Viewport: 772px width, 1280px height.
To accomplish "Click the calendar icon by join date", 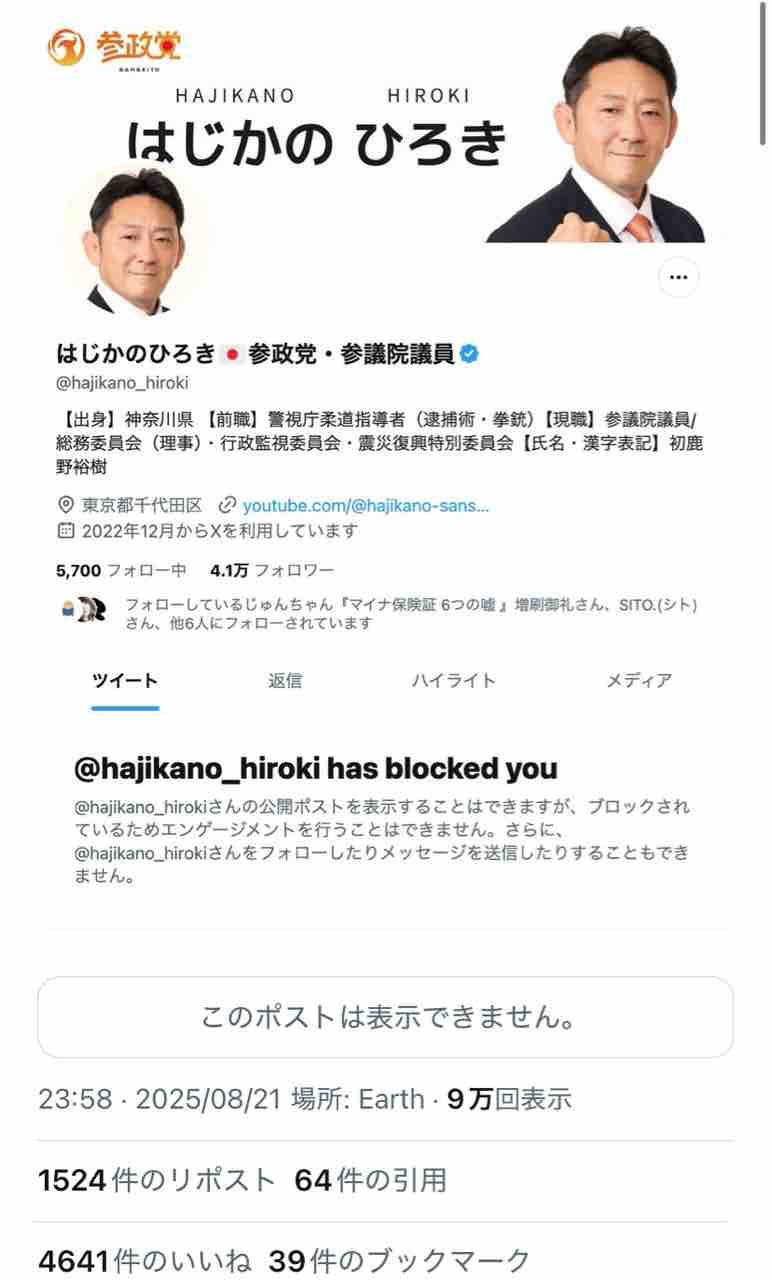I will click(x=66, y=531).
